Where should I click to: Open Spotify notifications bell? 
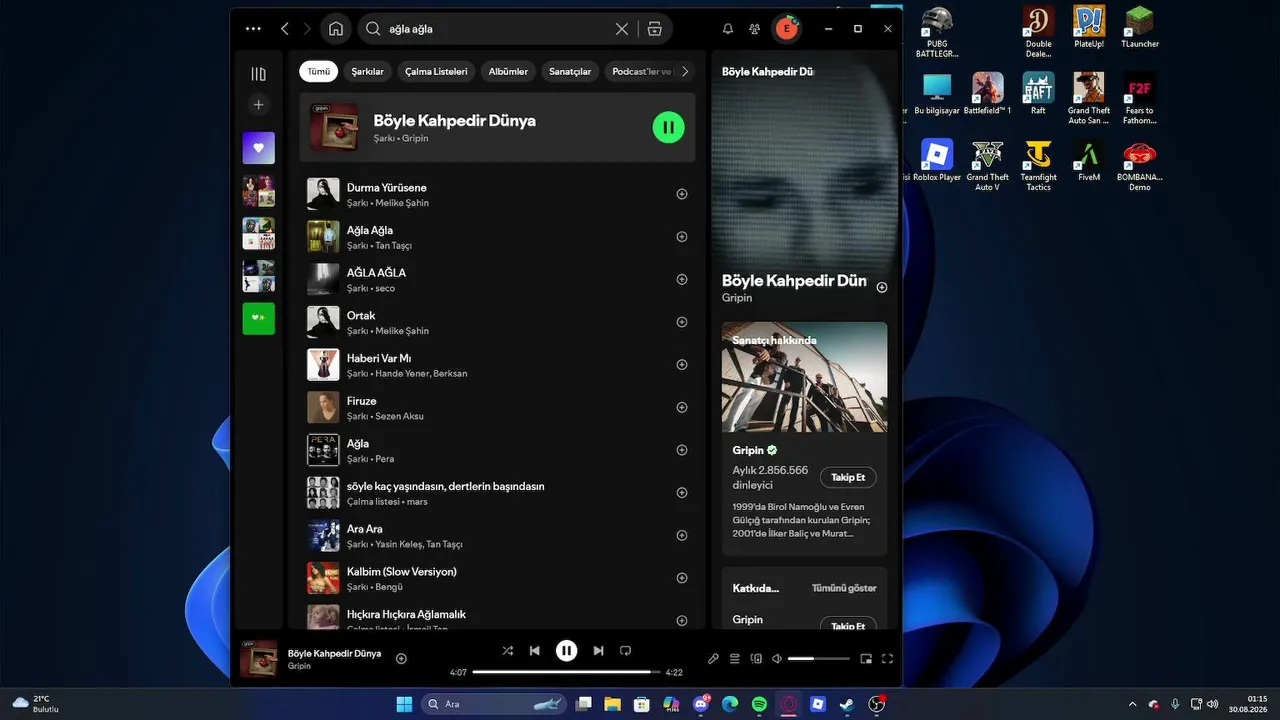click(x=728, y=29)
